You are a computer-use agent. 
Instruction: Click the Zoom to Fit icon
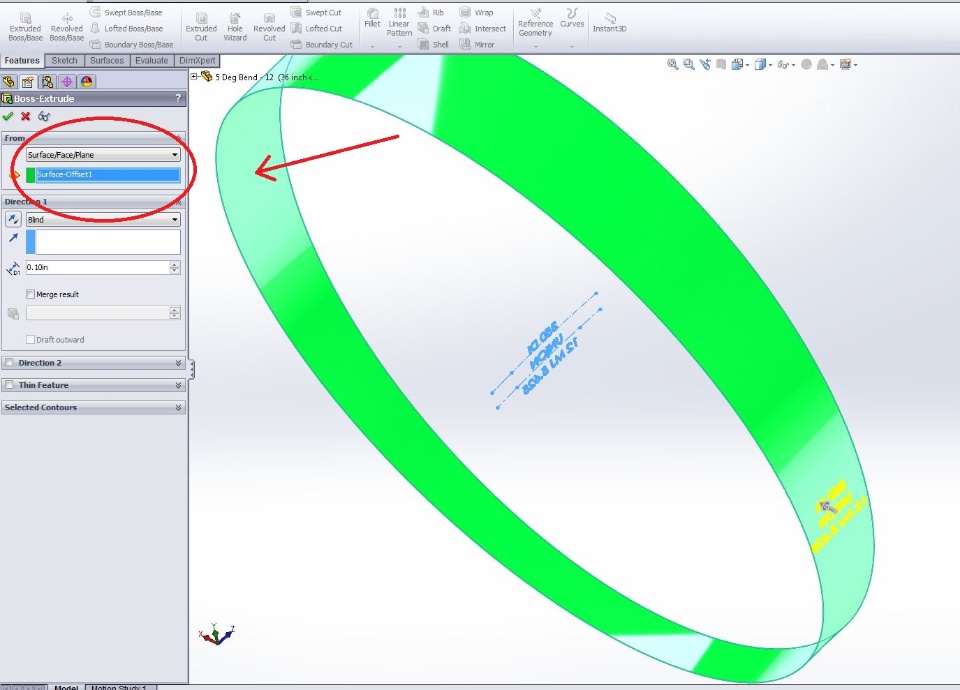coord(672,64)
